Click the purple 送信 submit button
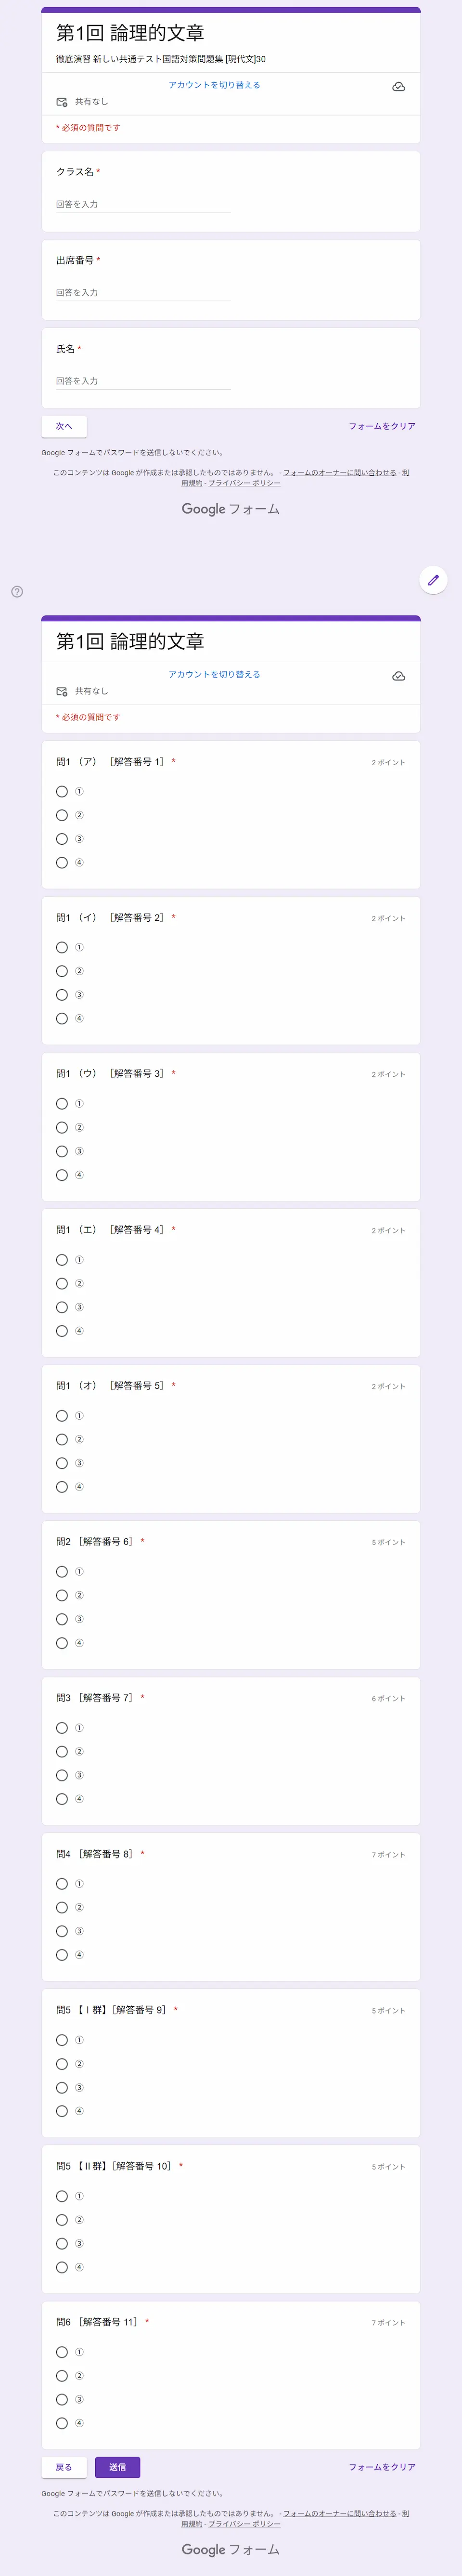Screen dimensions: 462x2576 pyautogui.click(x=118, y=2467)
